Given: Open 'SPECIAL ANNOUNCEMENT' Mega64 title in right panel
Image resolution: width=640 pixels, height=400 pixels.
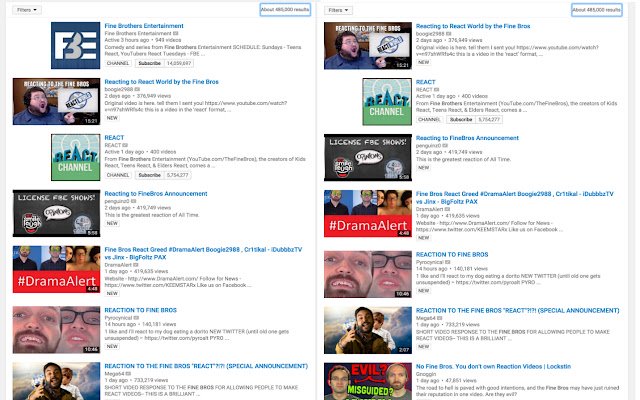Looking at the screenshot, I should 518,311.
